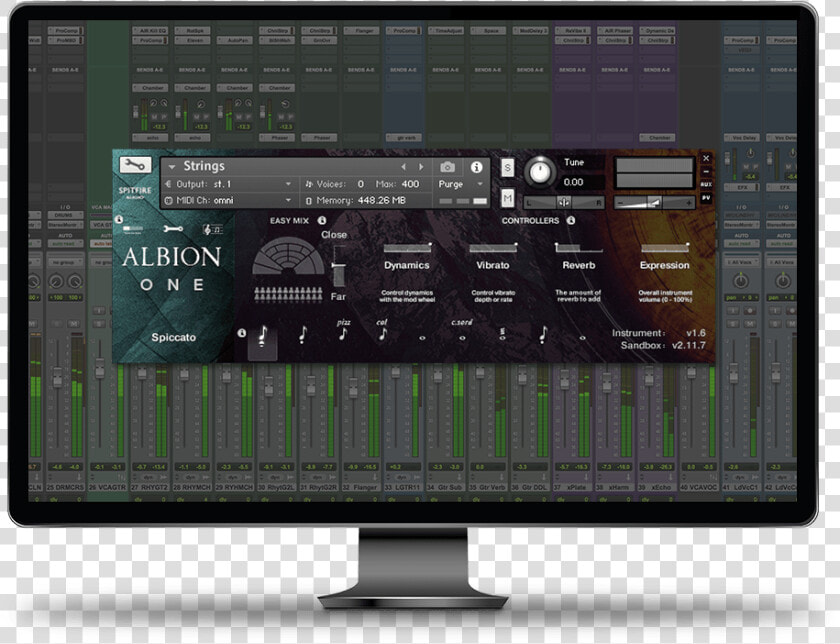840x644 pixels.
Task: Select the 32 Flanger track name
Action: click(x=361, y=487)
